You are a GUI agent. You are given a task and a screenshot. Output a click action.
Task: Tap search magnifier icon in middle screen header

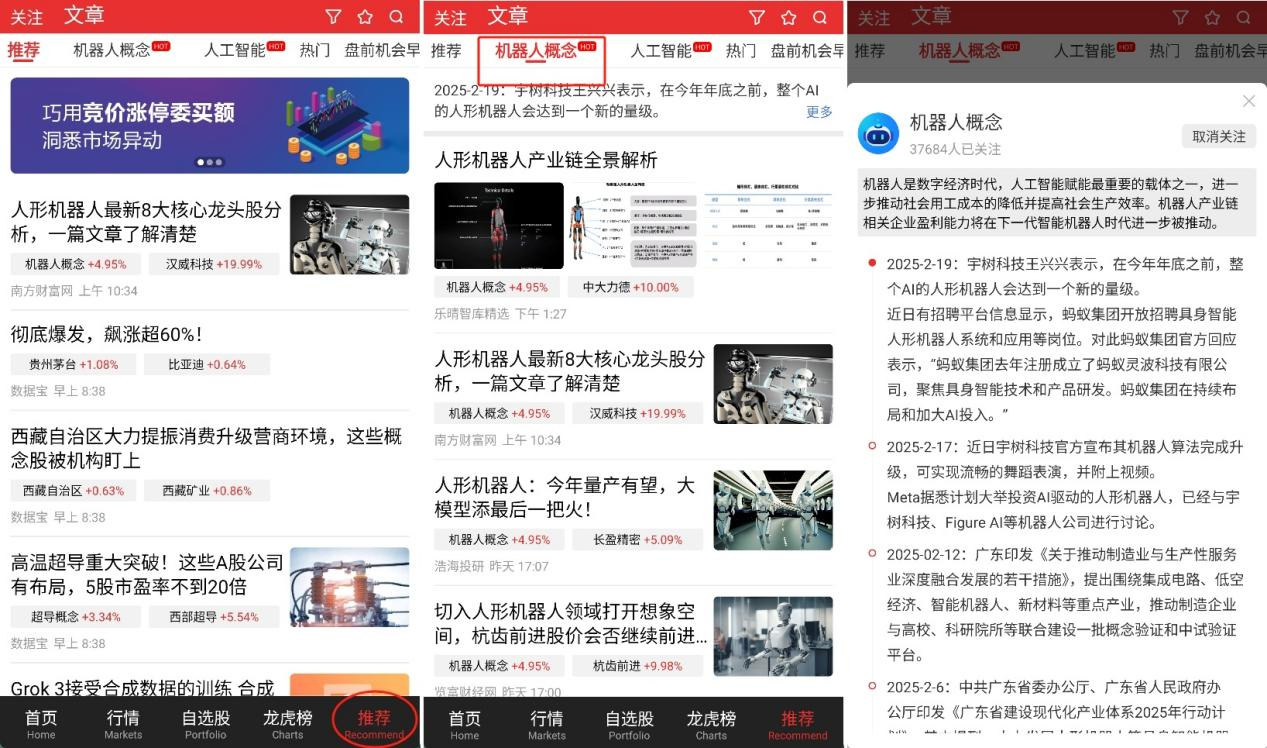click(820, 17)
